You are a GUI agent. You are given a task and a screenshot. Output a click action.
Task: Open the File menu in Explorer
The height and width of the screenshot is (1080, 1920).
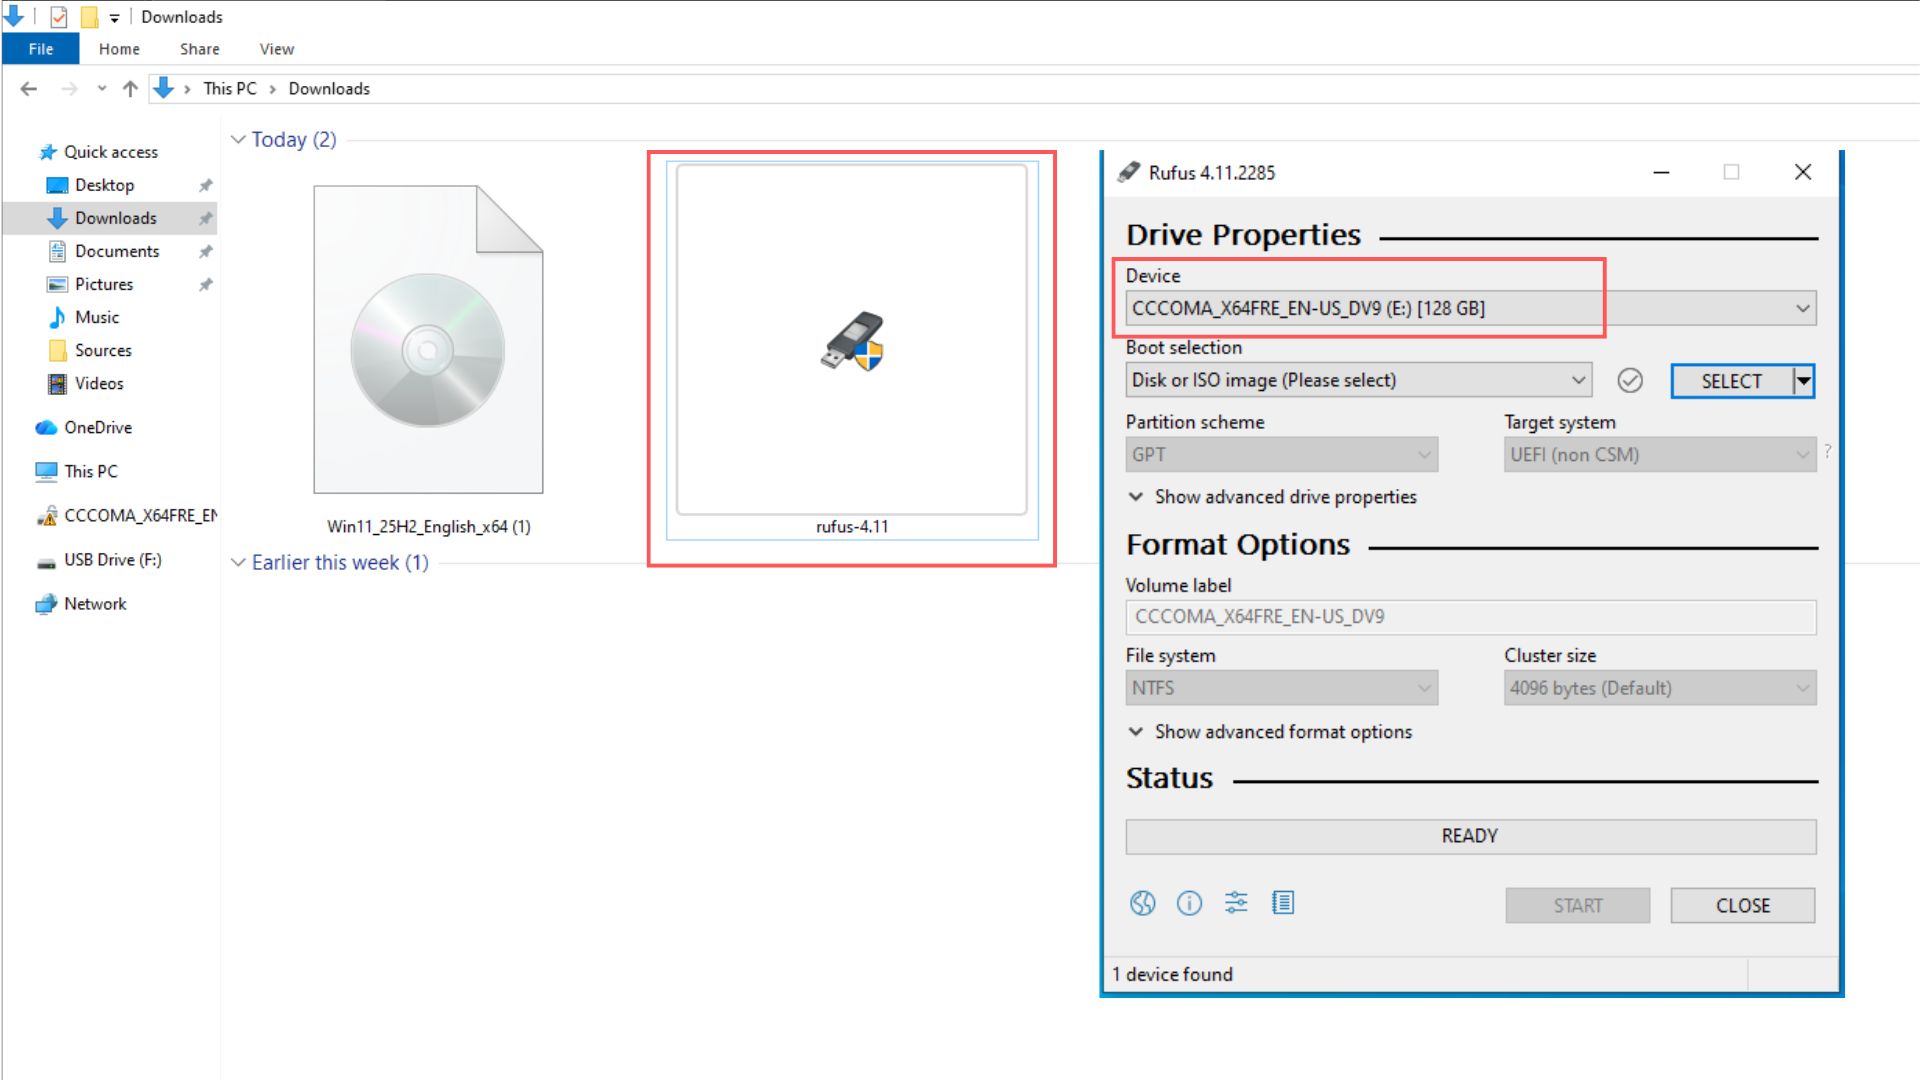click(x=40, y=48)
